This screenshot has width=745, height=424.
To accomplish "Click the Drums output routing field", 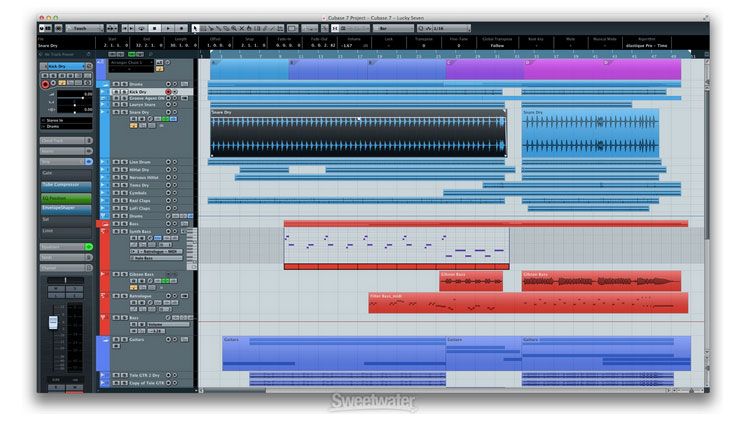I will tap(66, 127).
